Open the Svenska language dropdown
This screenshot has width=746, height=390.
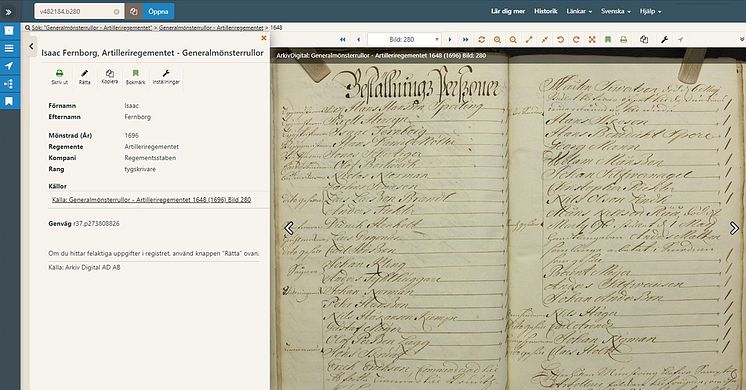616,11
